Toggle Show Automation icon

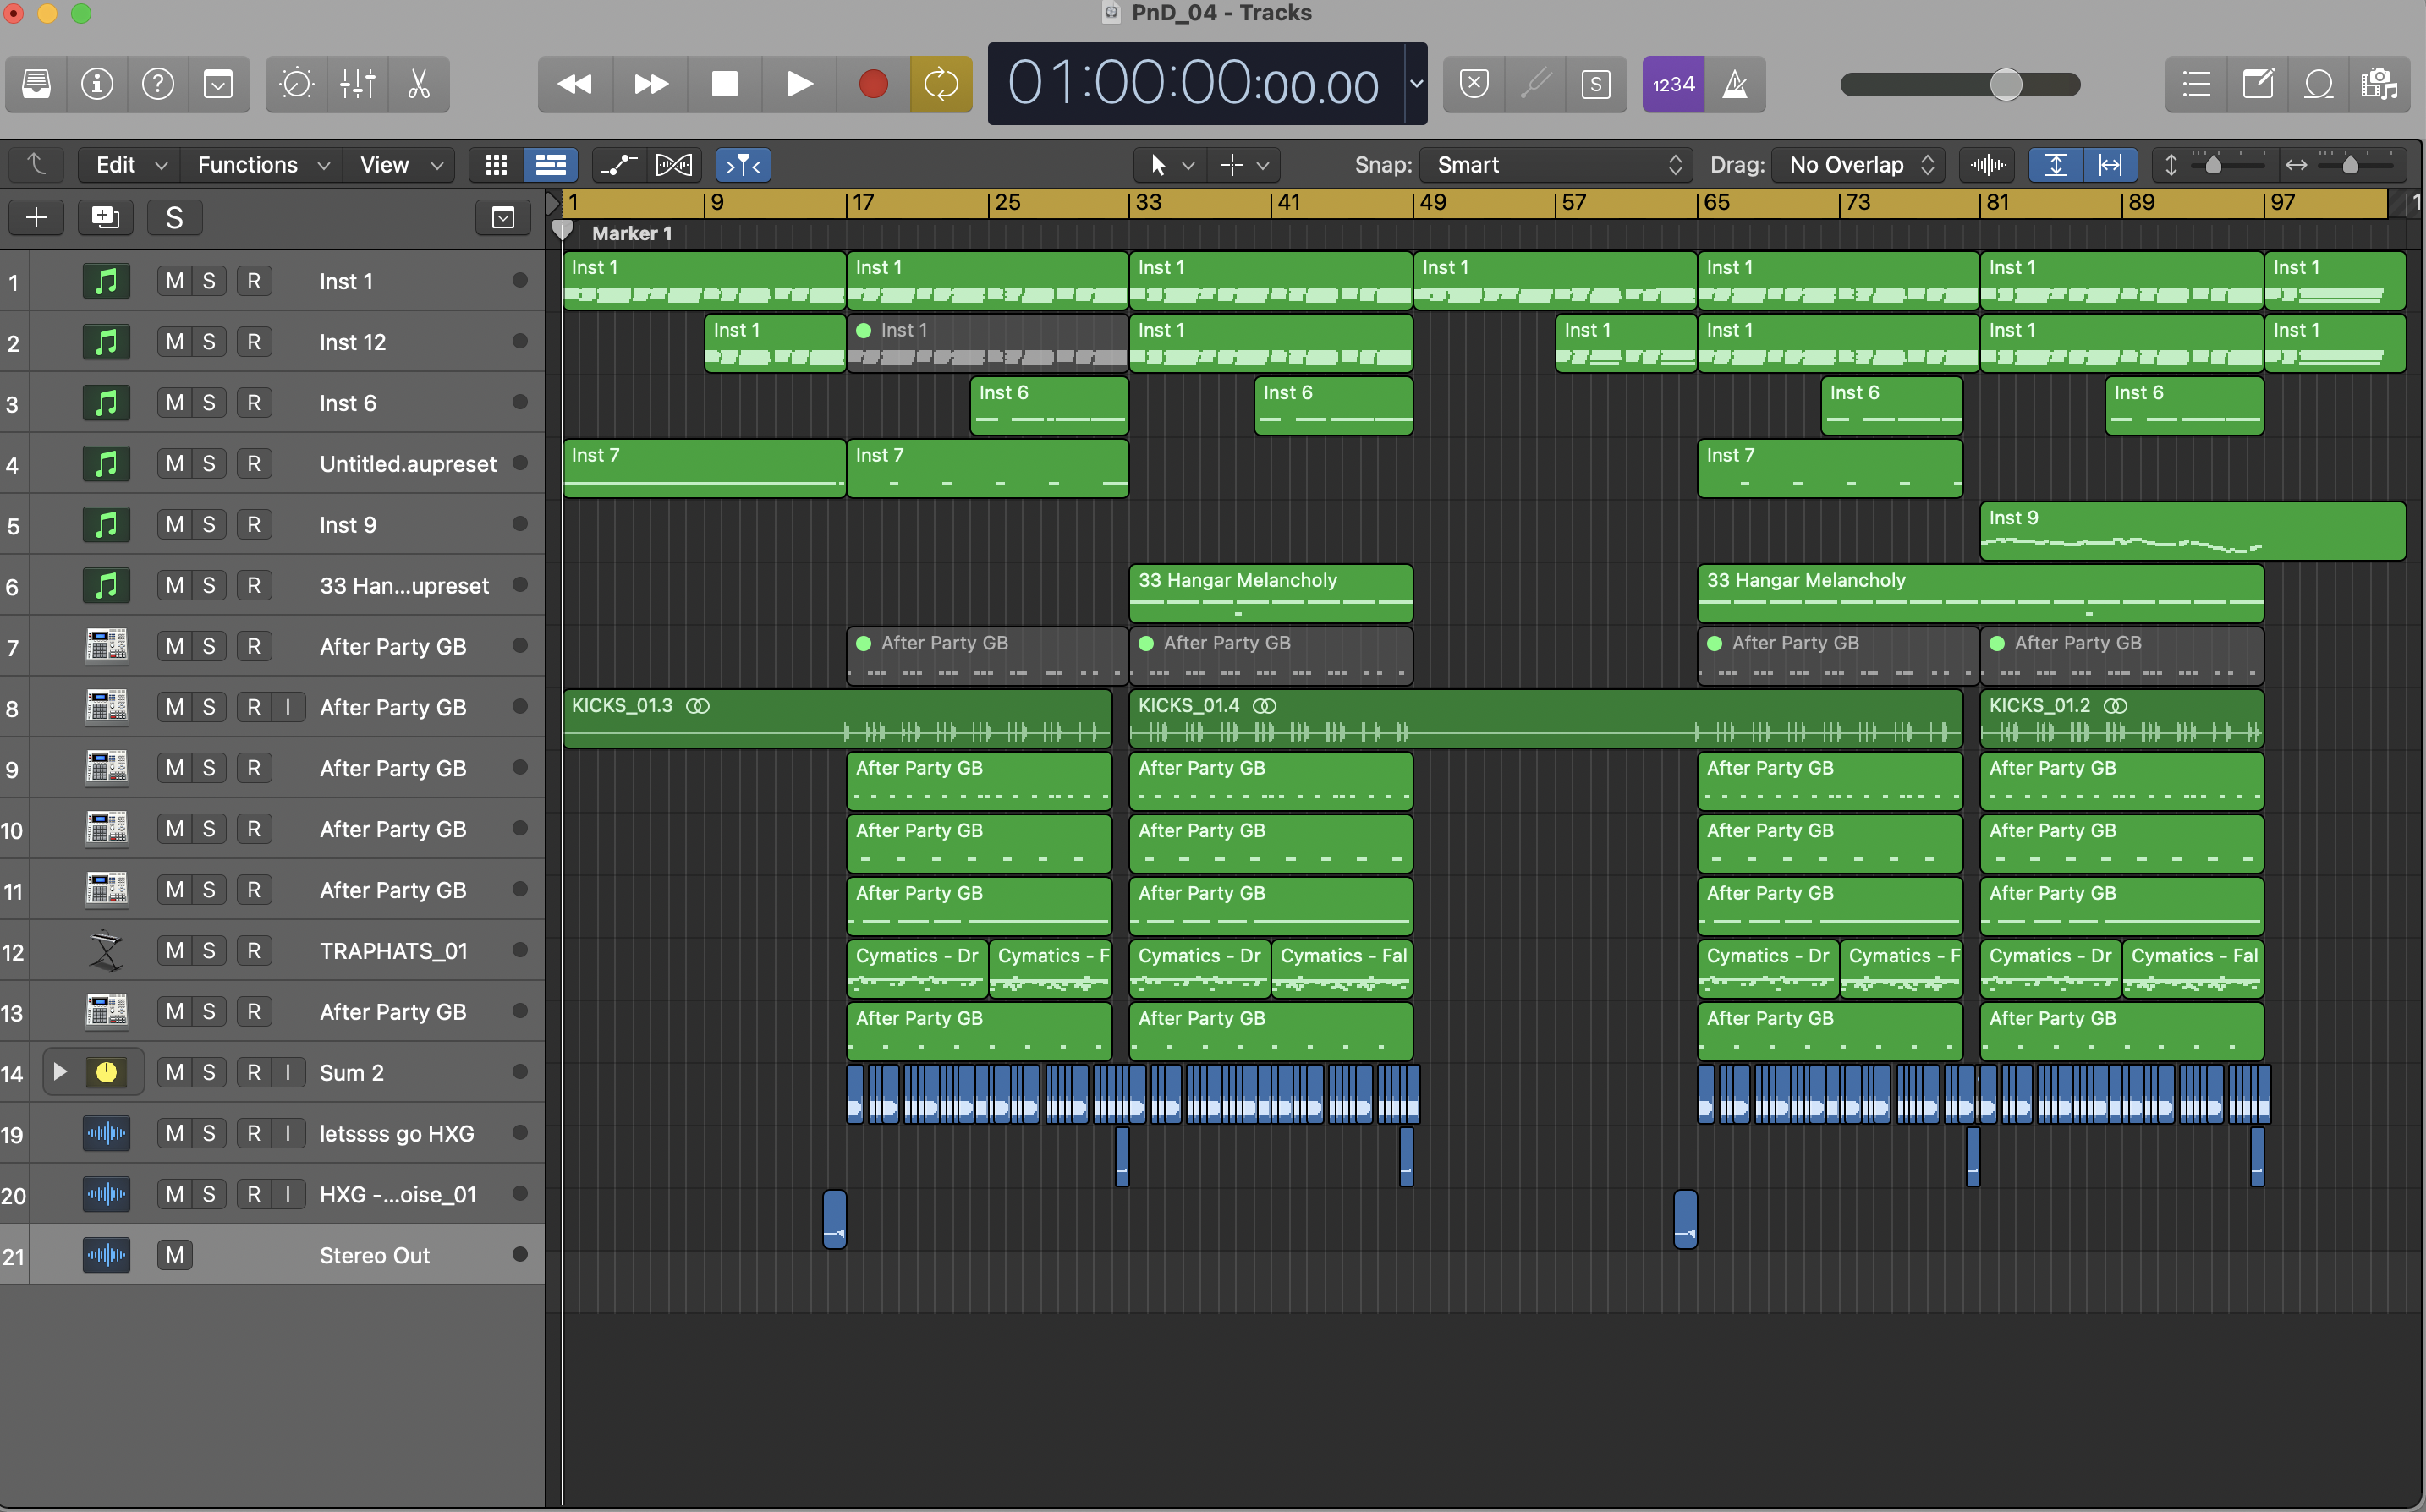point(619,165)
